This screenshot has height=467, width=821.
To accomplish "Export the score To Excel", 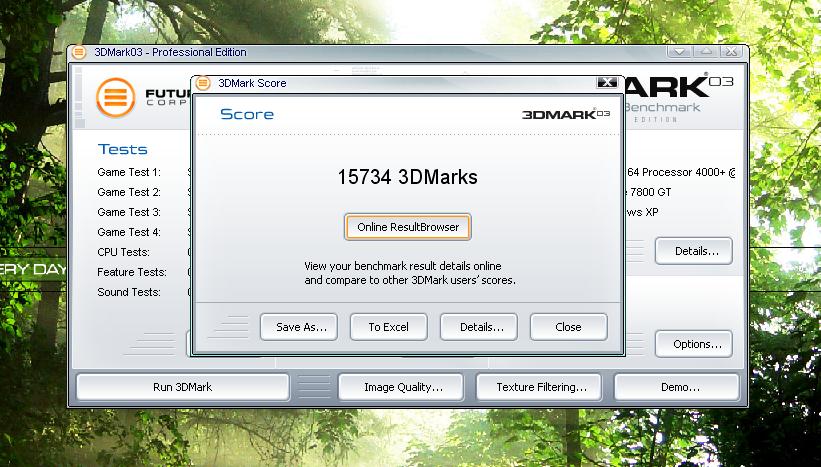I will pos(389,327).
